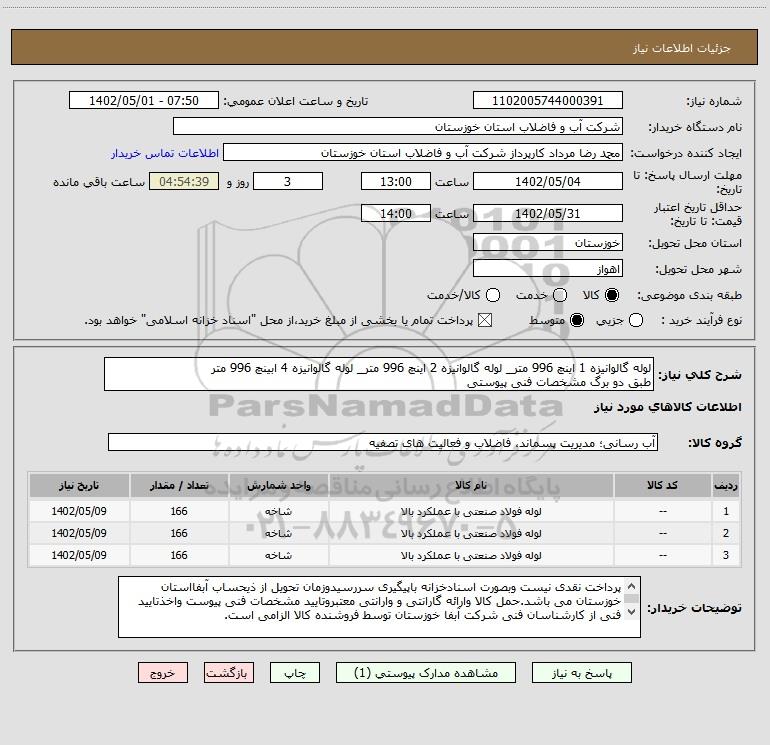Click quantity 166 in row 3
770x745 pixels.
coord(179,555)
